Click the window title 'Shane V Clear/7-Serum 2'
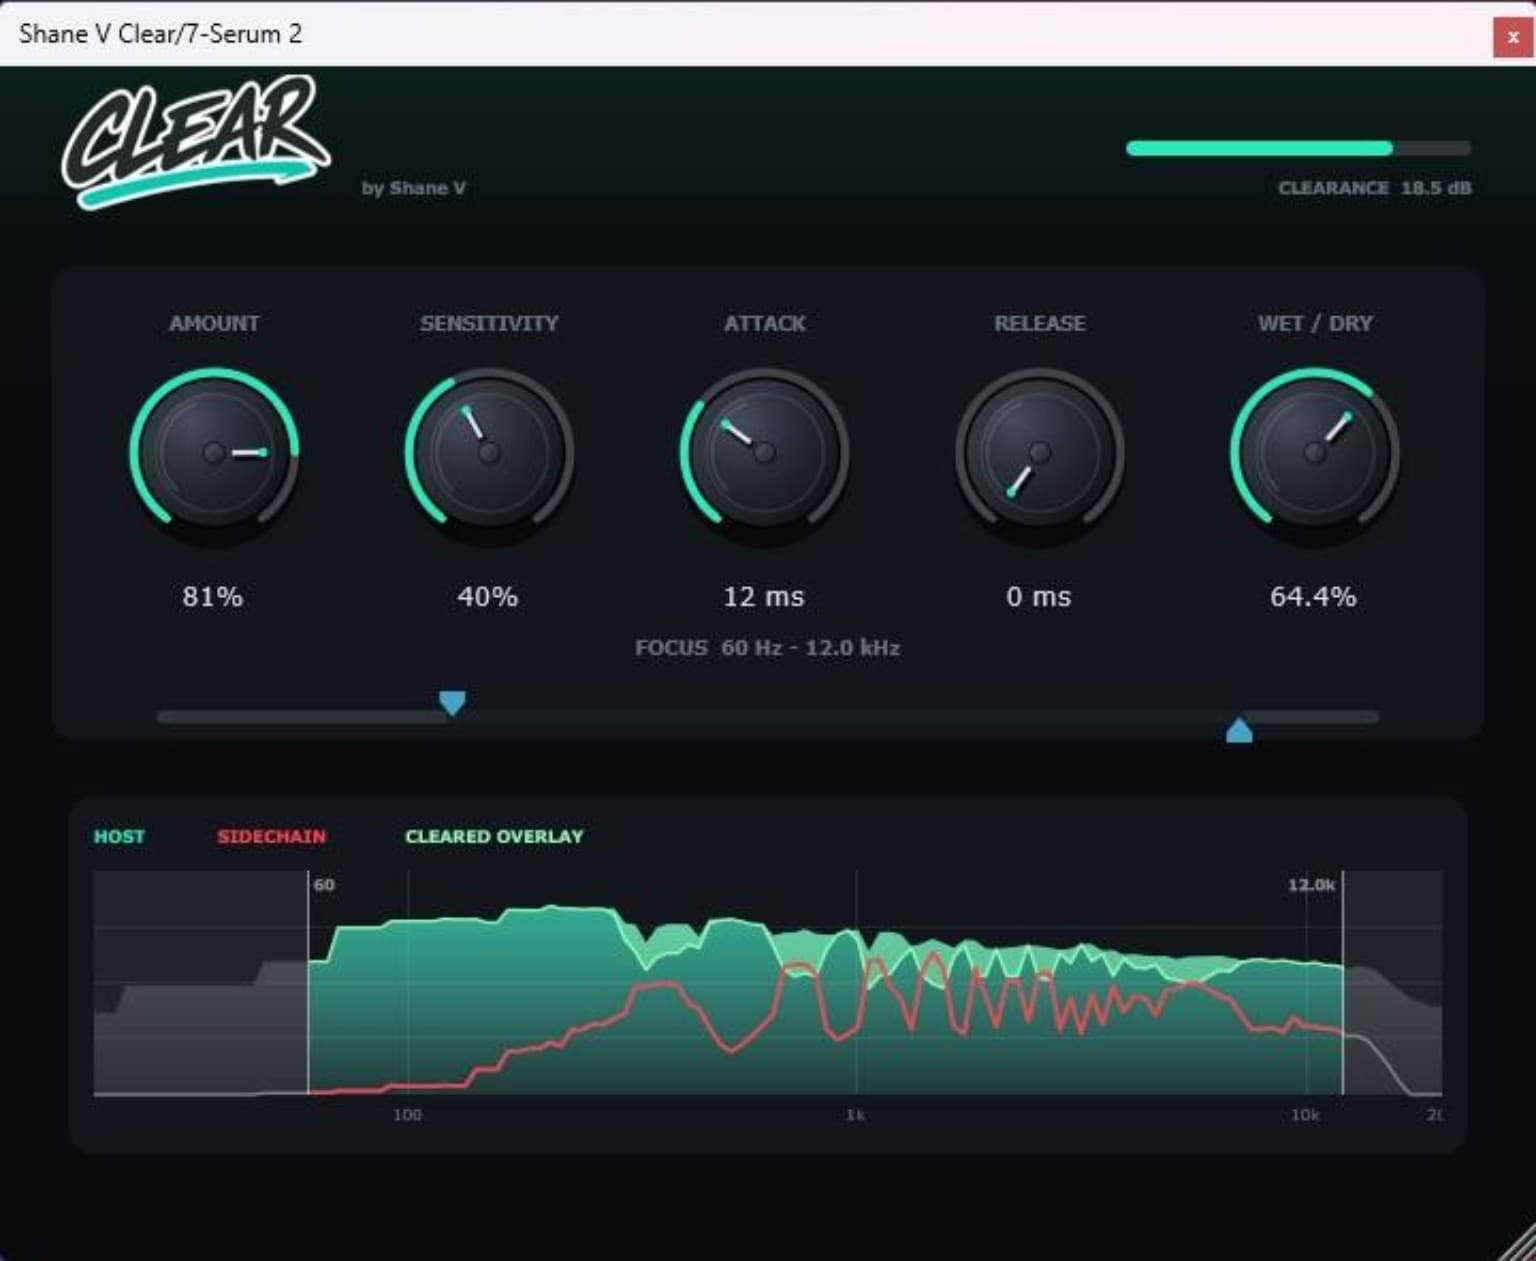 point(160,34)
